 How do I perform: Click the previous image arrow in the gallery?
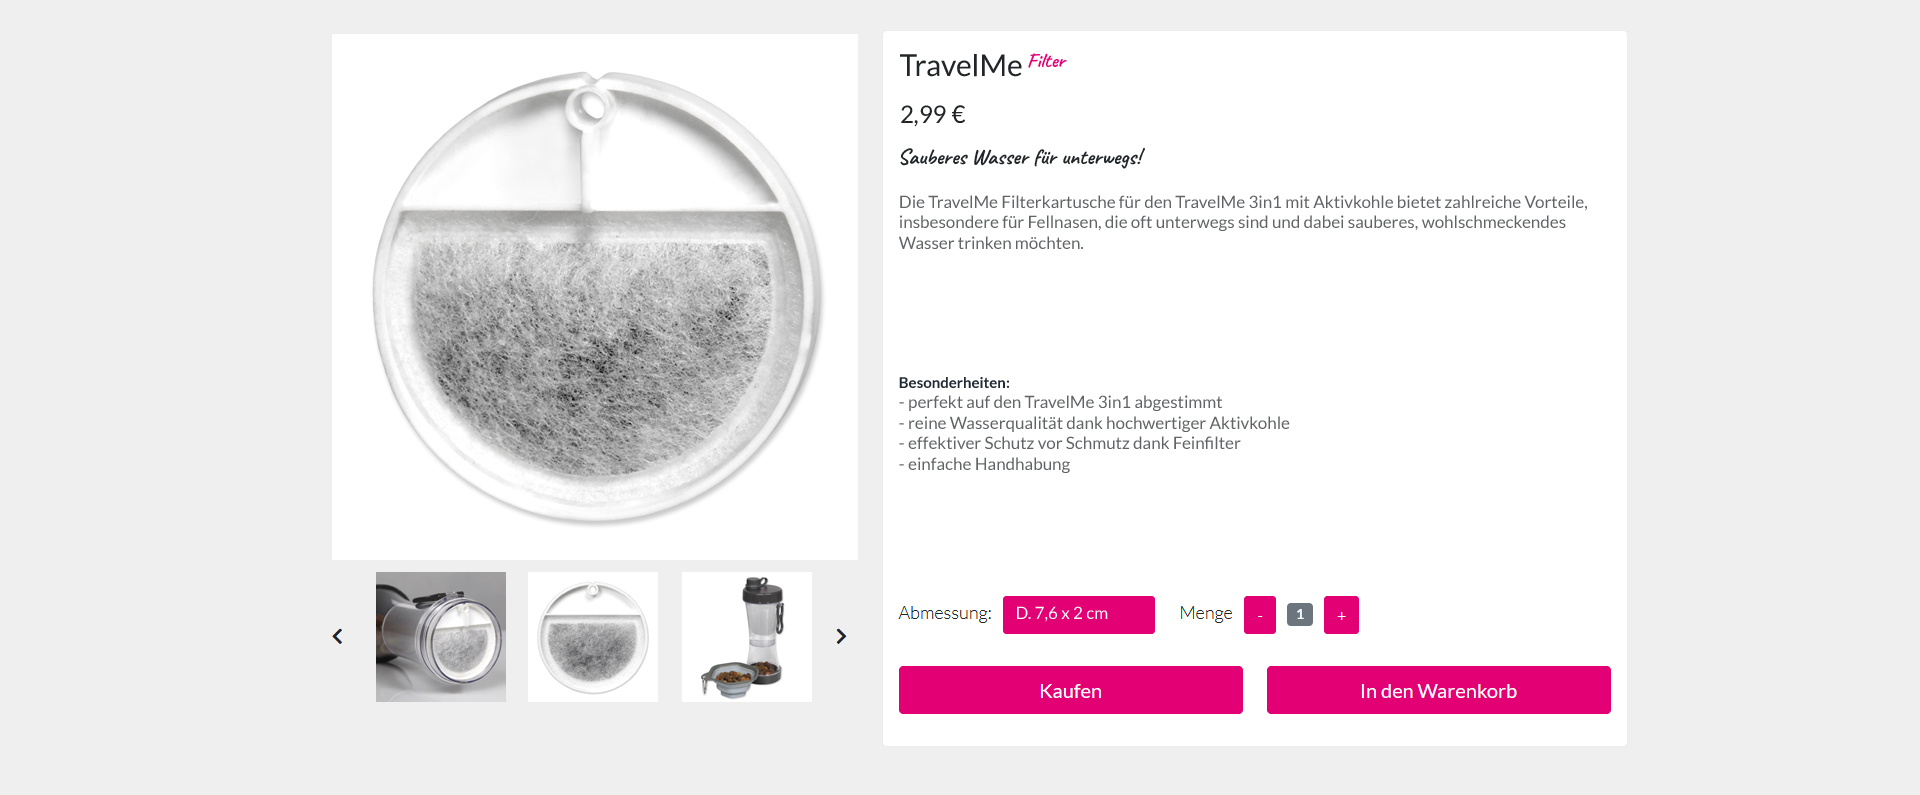[x=338, y=637]
